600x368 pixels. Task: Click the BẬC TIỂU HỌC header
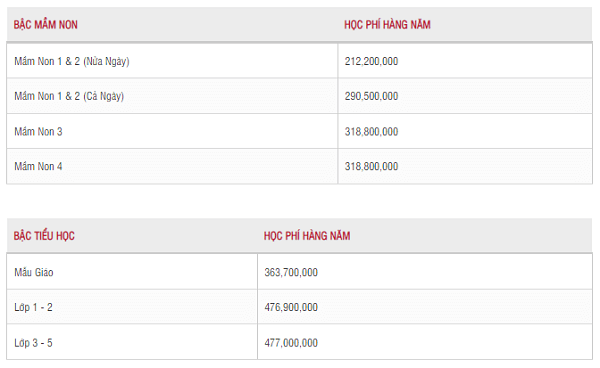[44, 236]
